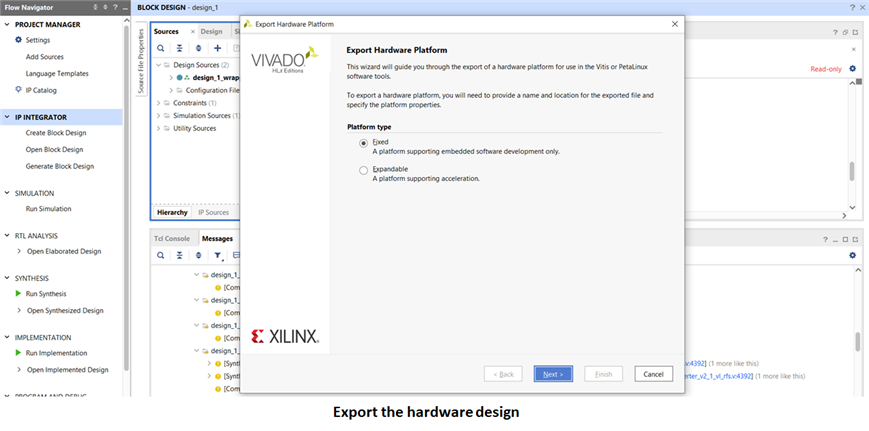Image resolution: width=869 pixels, height=431 pixels.
Task: Collapse the IP INTEGRATOR section
Action: (7, 117)
